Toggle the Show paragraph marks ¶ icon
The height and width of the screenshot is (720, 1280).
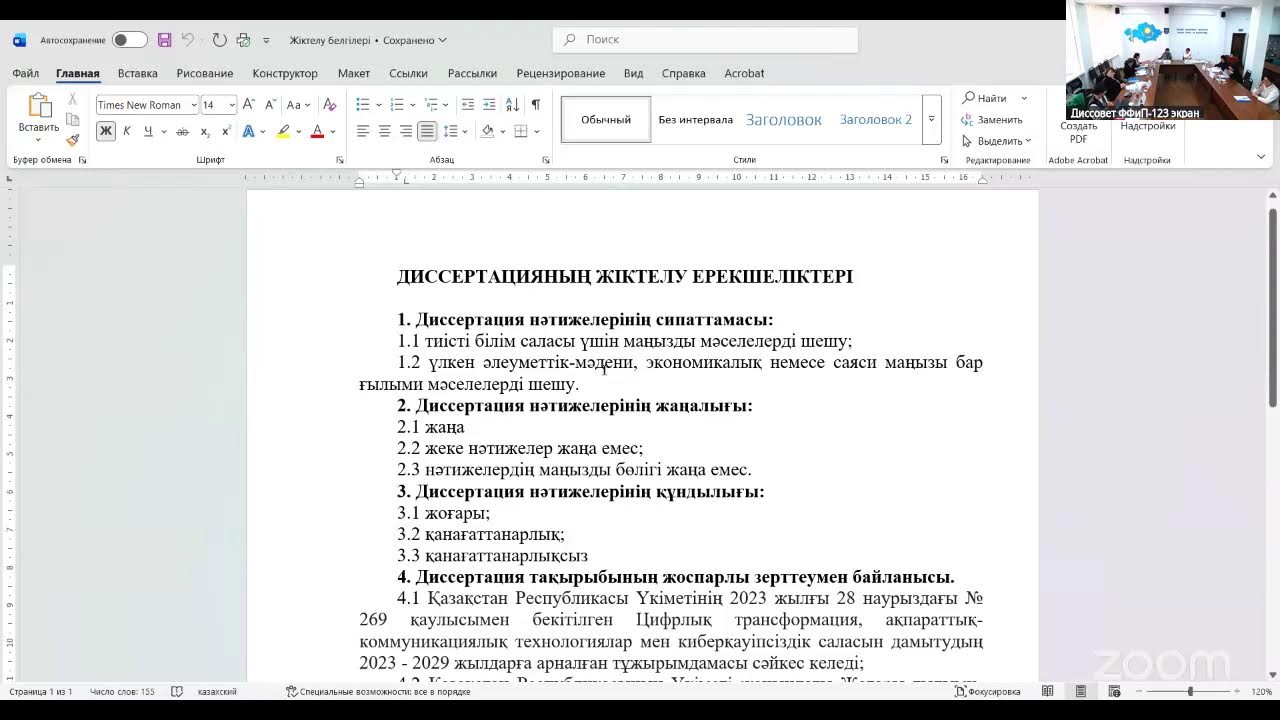pyautogui.click(x=536, y=105)
